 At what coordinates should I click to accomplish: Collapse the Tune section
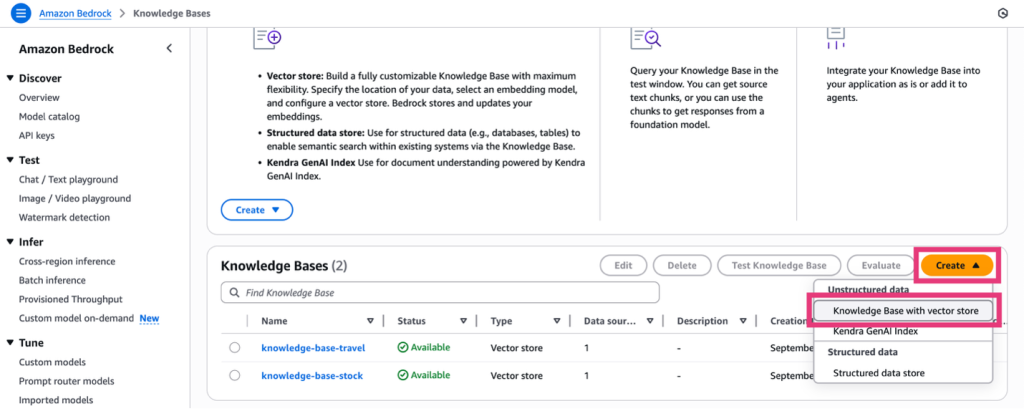(10, 342)
